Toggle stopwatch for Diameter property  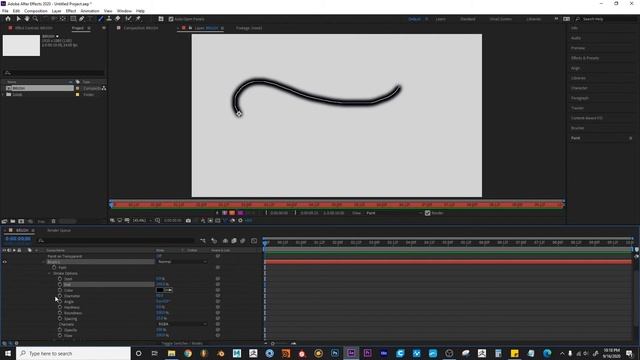pos(60,296)
